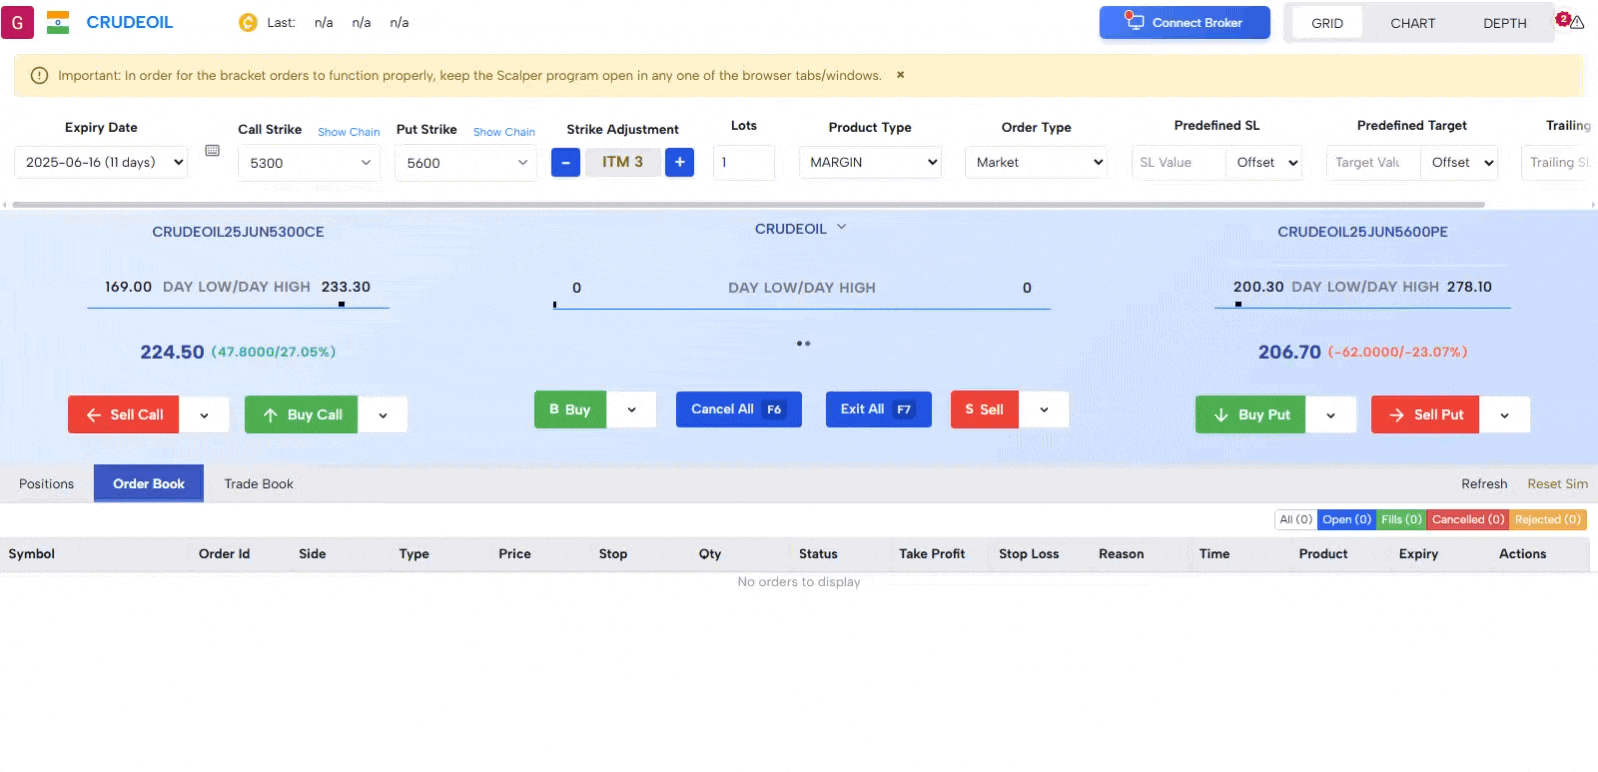Open the Order Type Market dropdown

pos(1037,162)
